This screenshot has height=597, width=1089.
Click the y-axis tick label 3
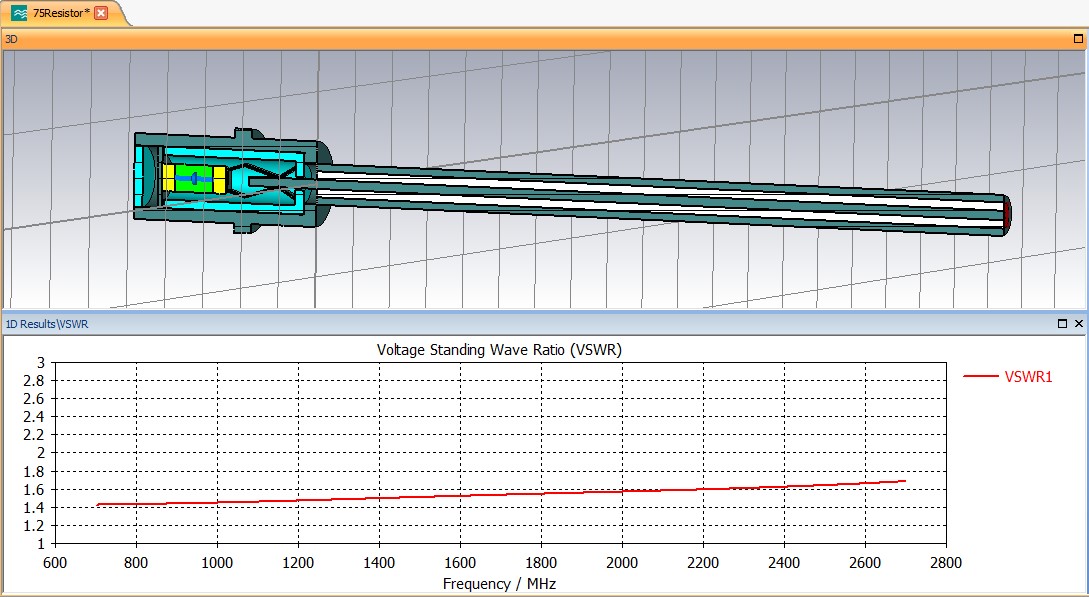(40, 362)
